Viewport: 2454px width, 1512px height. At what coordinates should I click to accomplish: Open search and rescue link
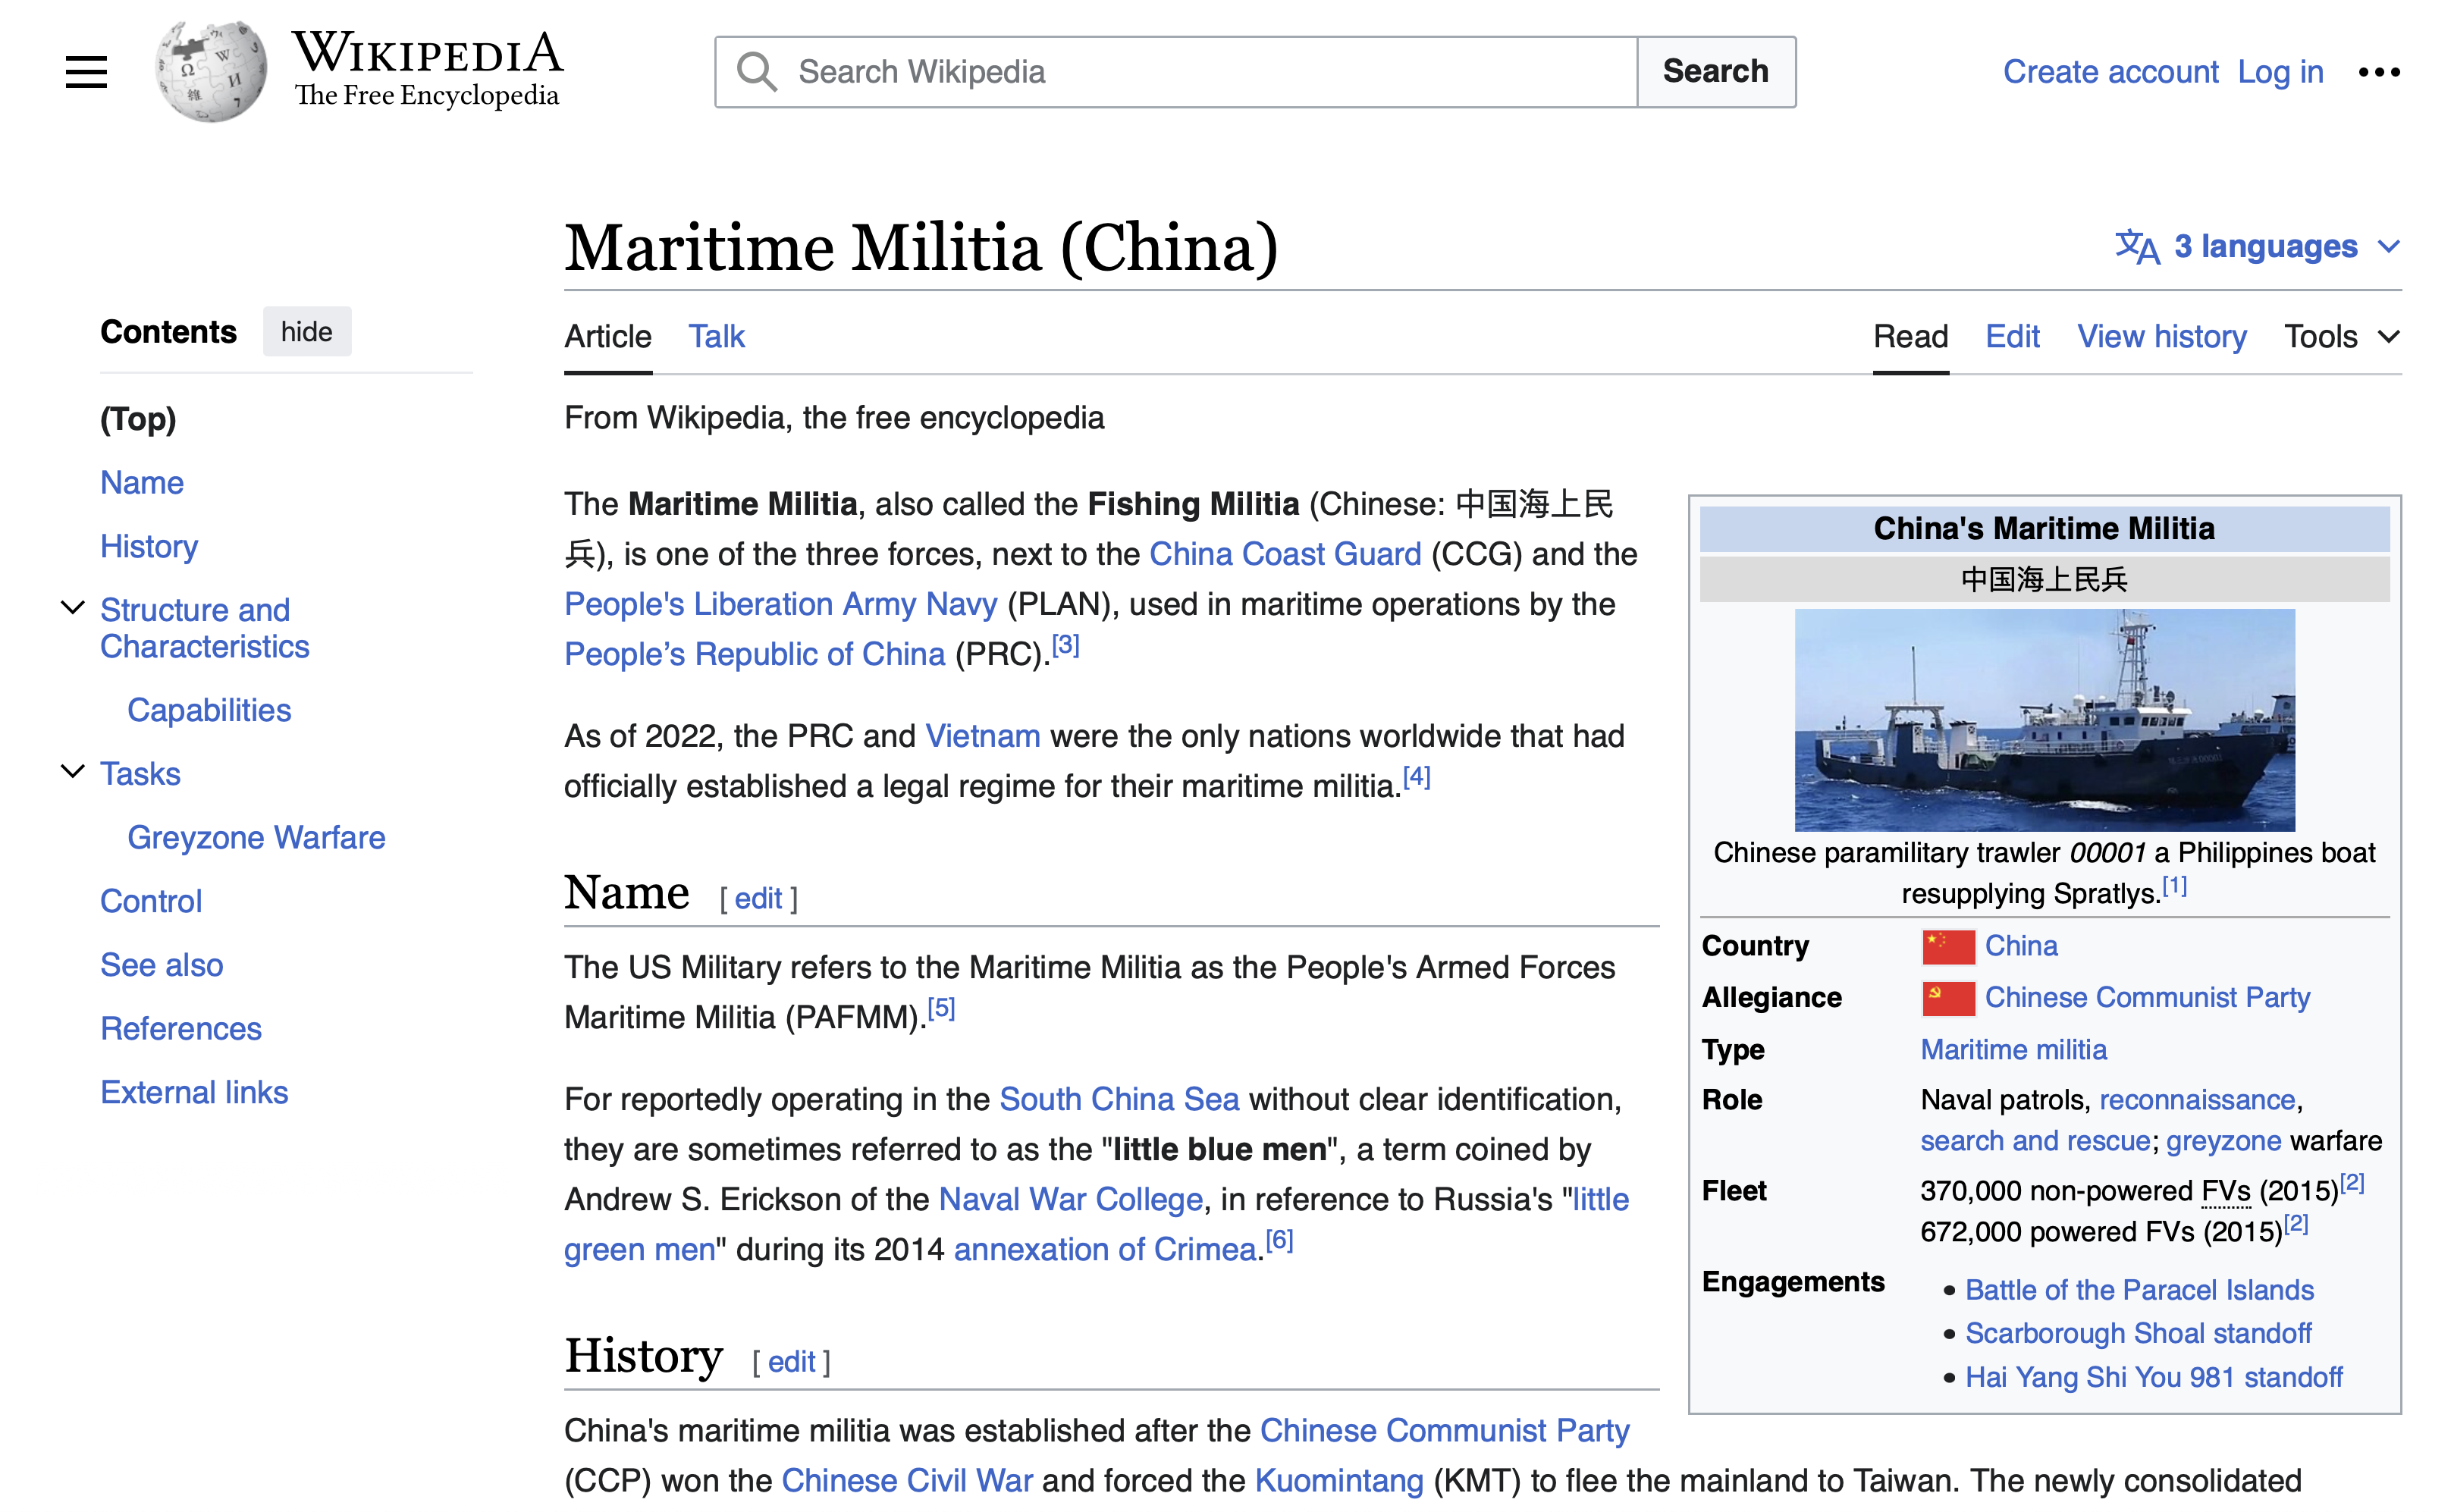click(2035, 1141)
